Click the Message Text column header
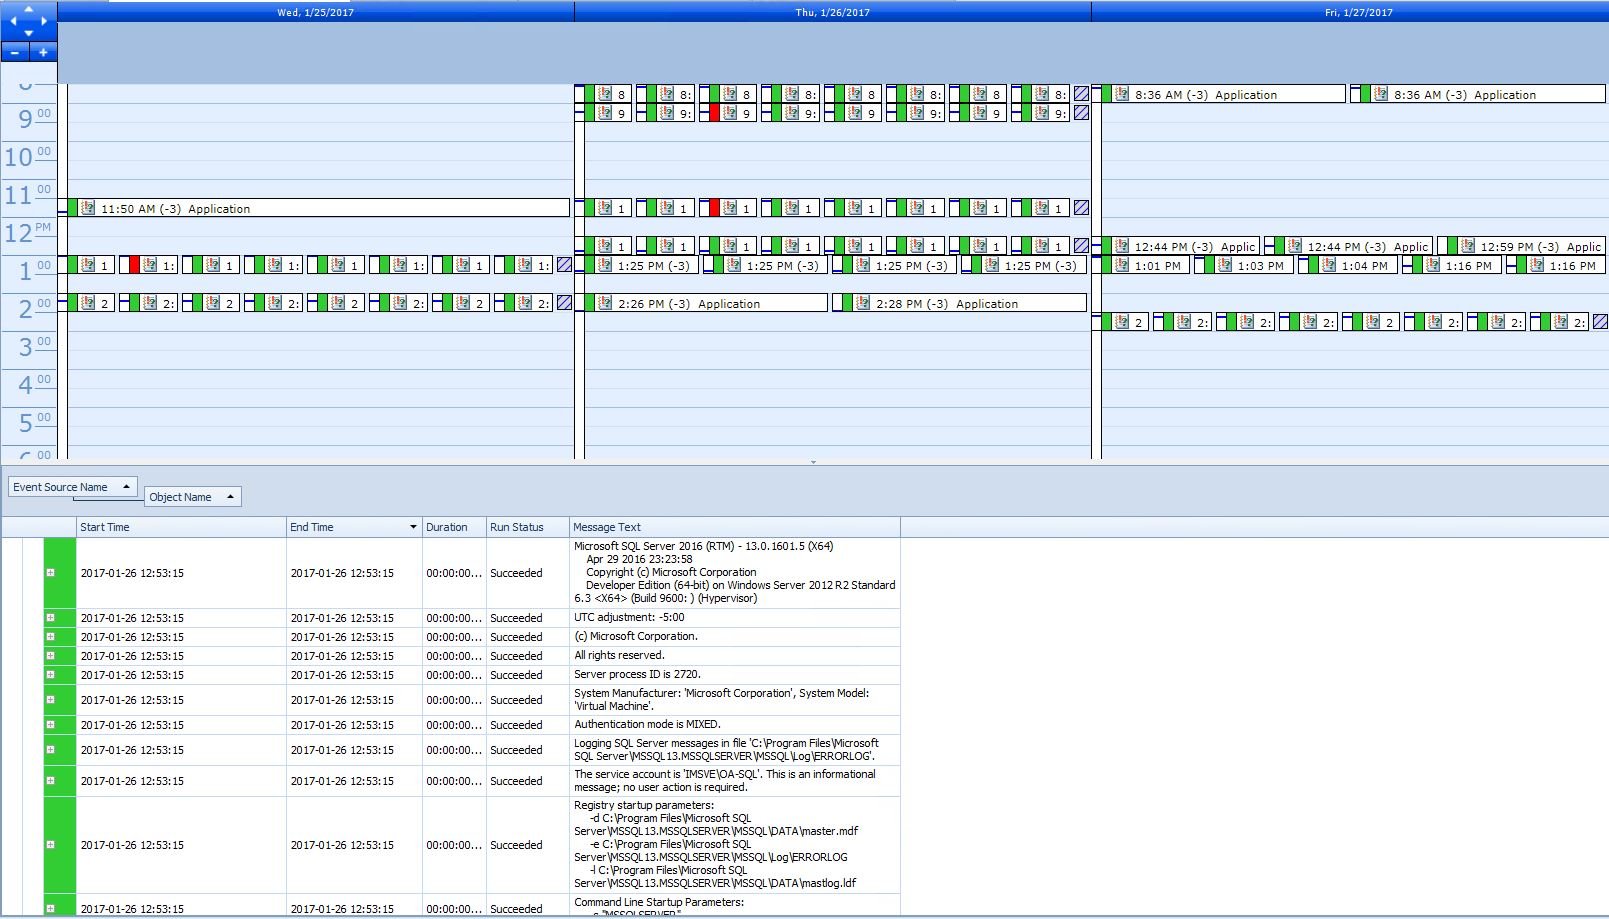This screenshot has height=919, width=1609. pyautogui.click(x=735, y=527)
